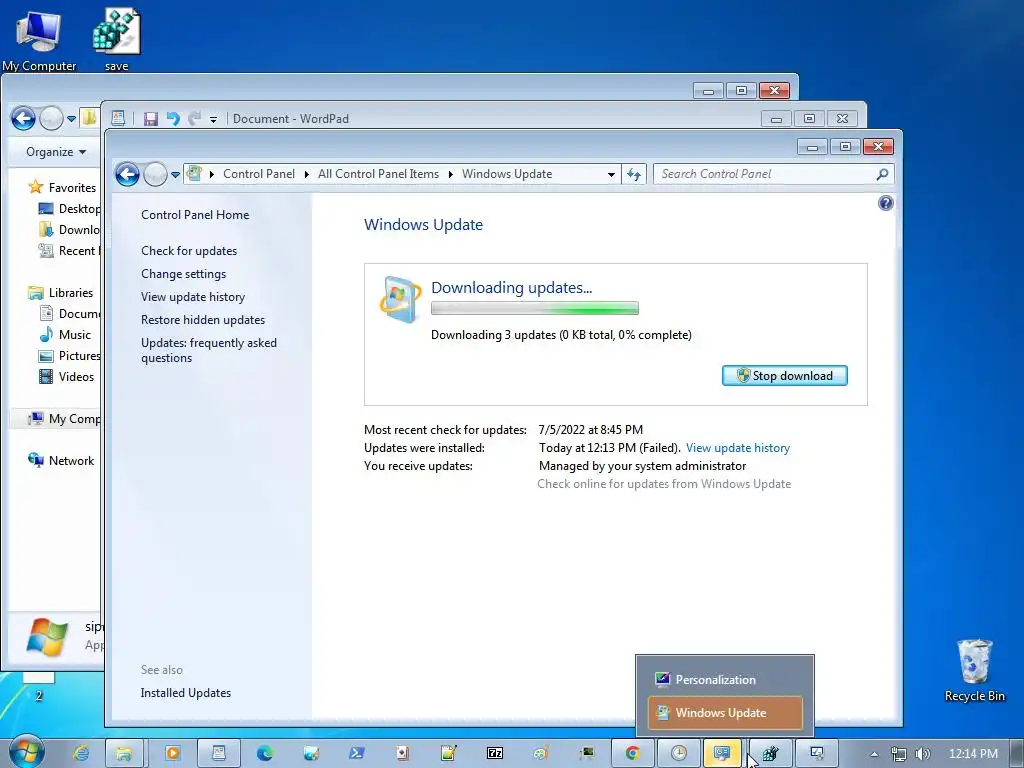Click the Registry Editor taskbar icon
This screenshot has width=1024, height=768.
click(x=771, y=753)
